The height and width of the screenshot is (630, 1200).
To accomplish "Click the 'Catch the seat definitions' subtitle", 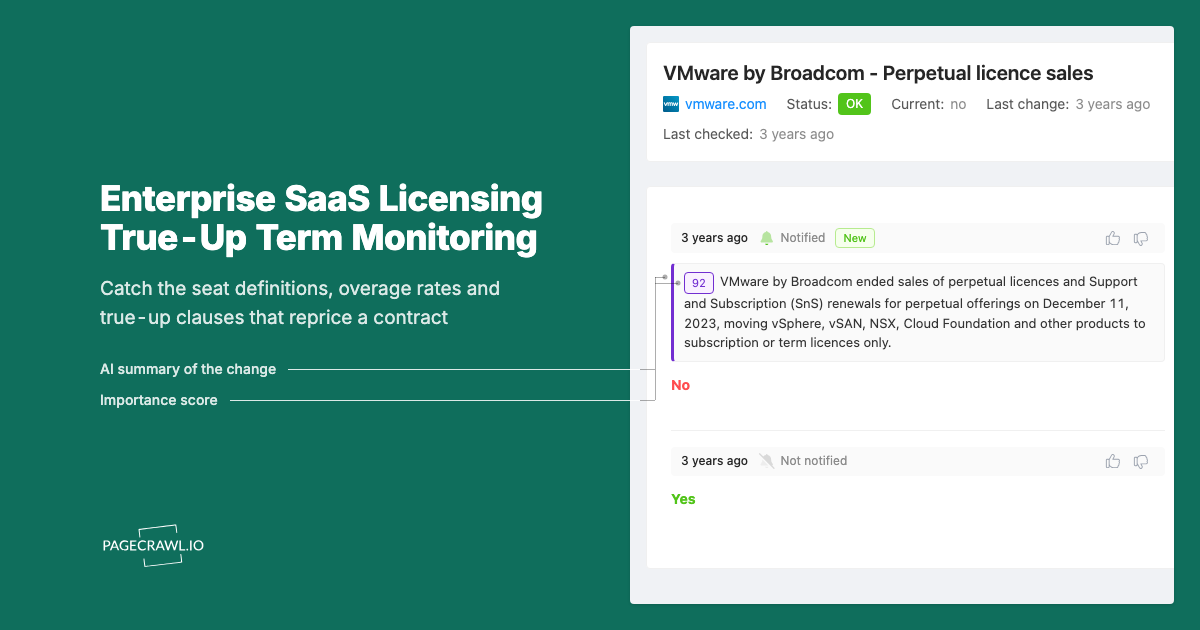I will pyautogui.click(x=300, y=303).
